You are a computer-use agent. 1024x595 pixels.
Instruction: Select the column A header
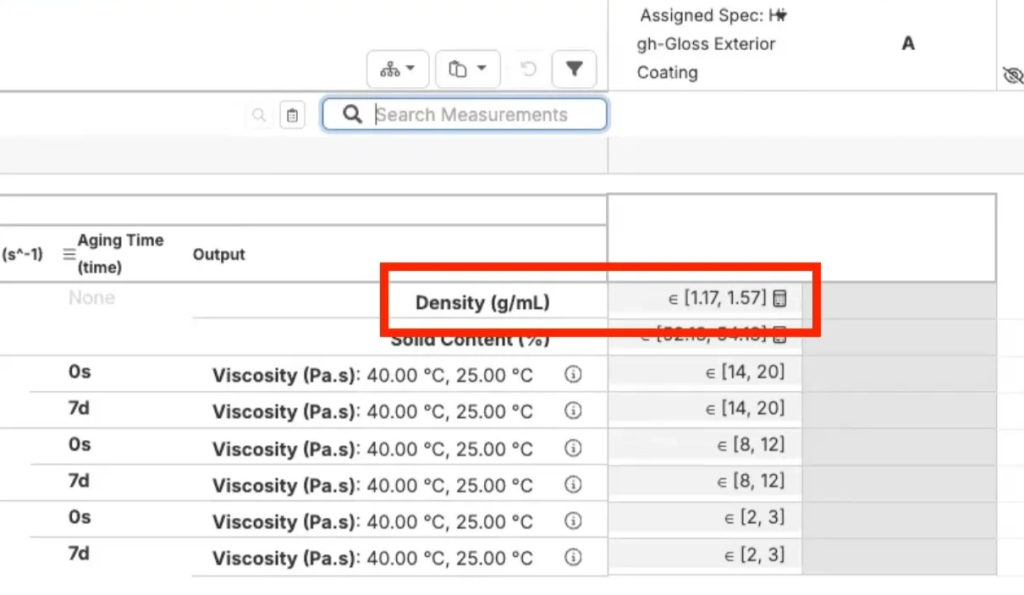pyautogui.click(x=908, y=44)
